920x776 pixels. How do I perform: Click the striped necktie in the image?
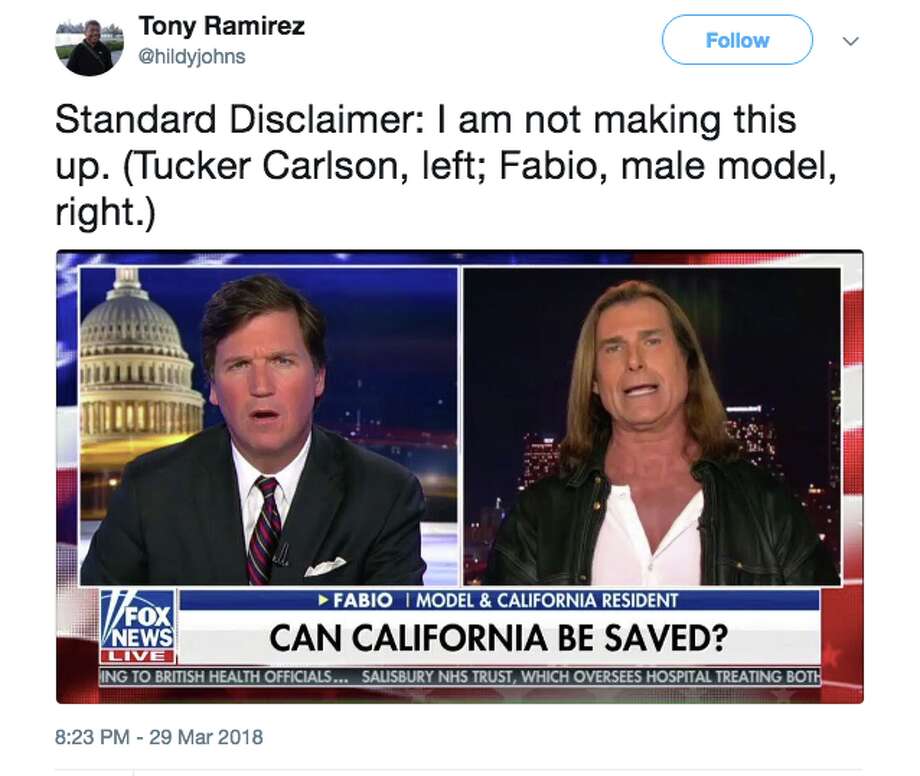[x=265, y=529]
